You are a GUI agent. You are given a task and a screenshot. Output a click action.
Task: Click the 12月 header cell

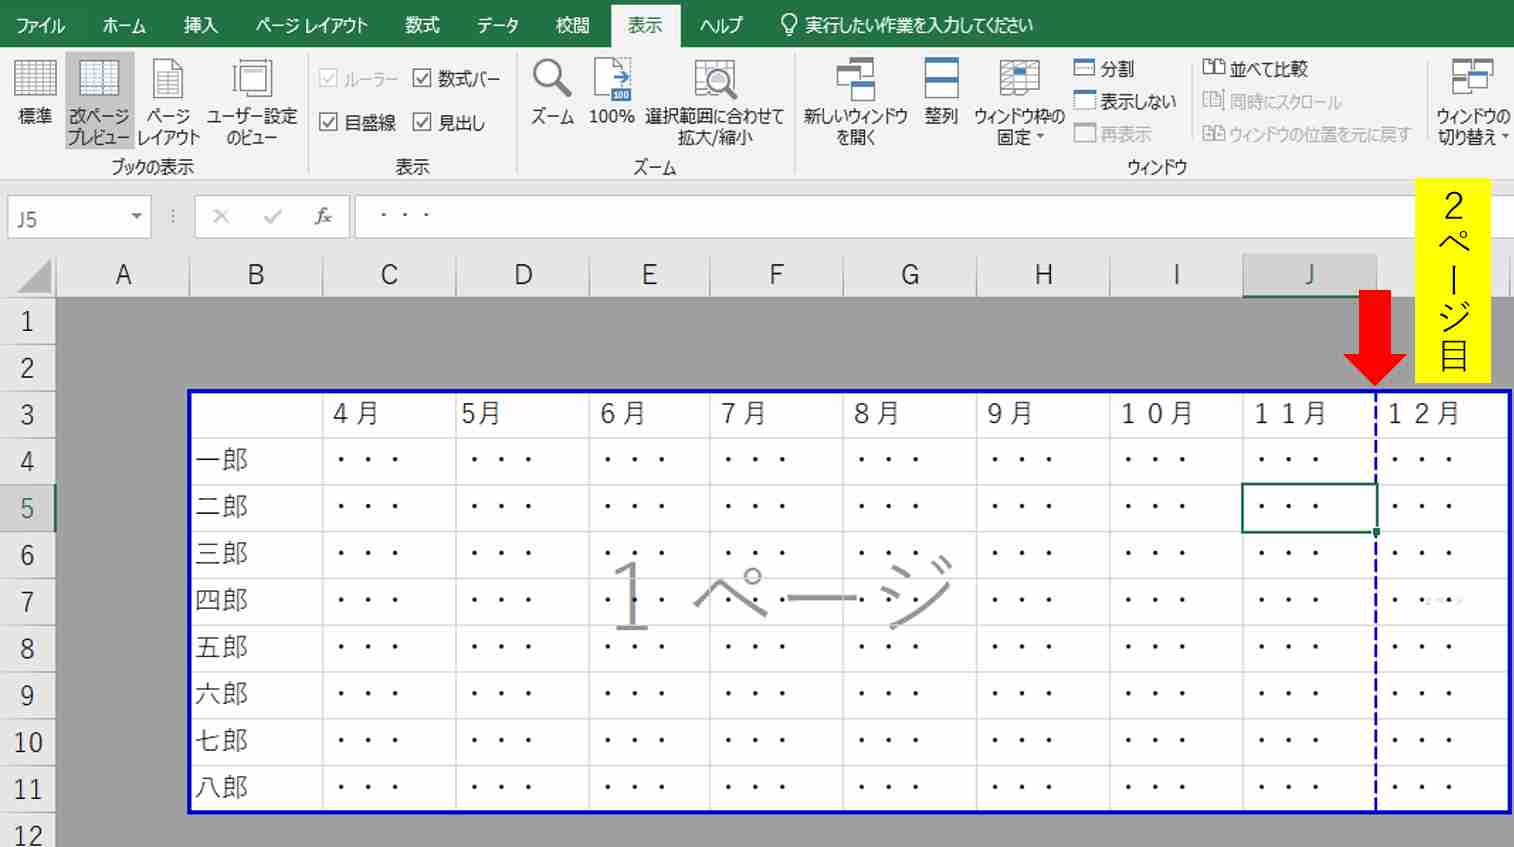coord(1442,414)
